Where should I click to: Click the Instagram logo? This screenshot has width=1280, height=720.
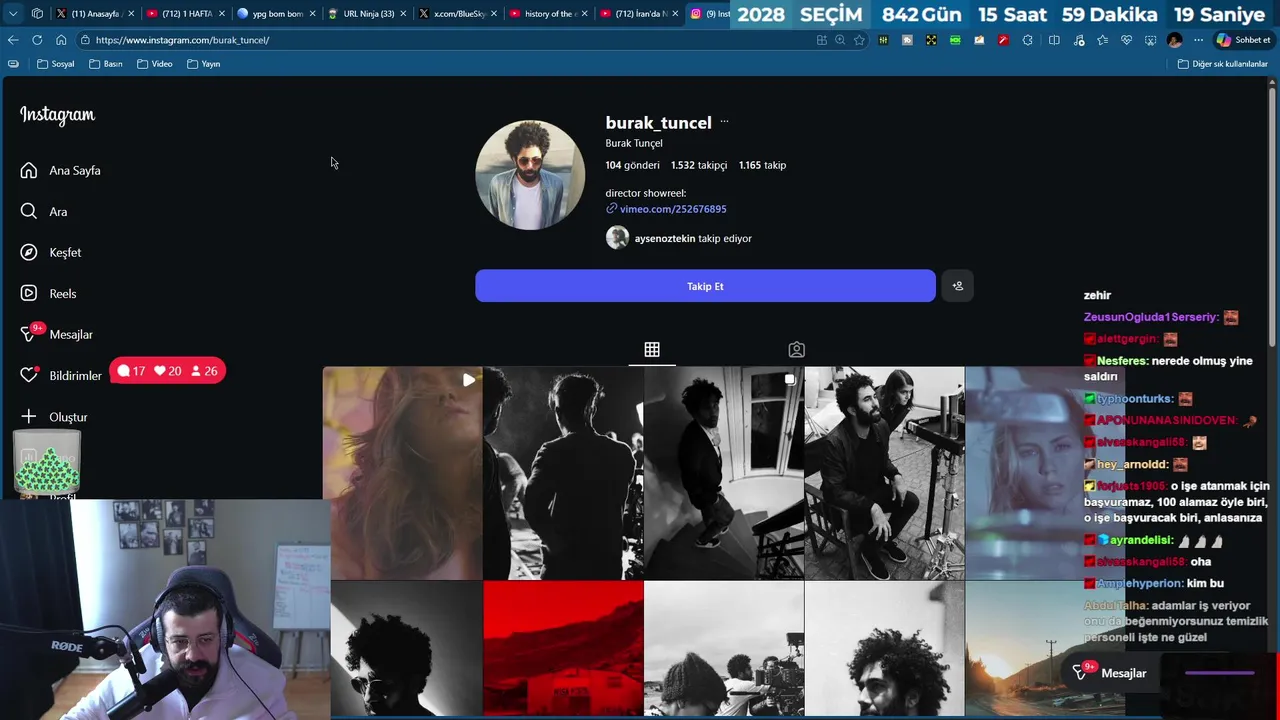57,115
